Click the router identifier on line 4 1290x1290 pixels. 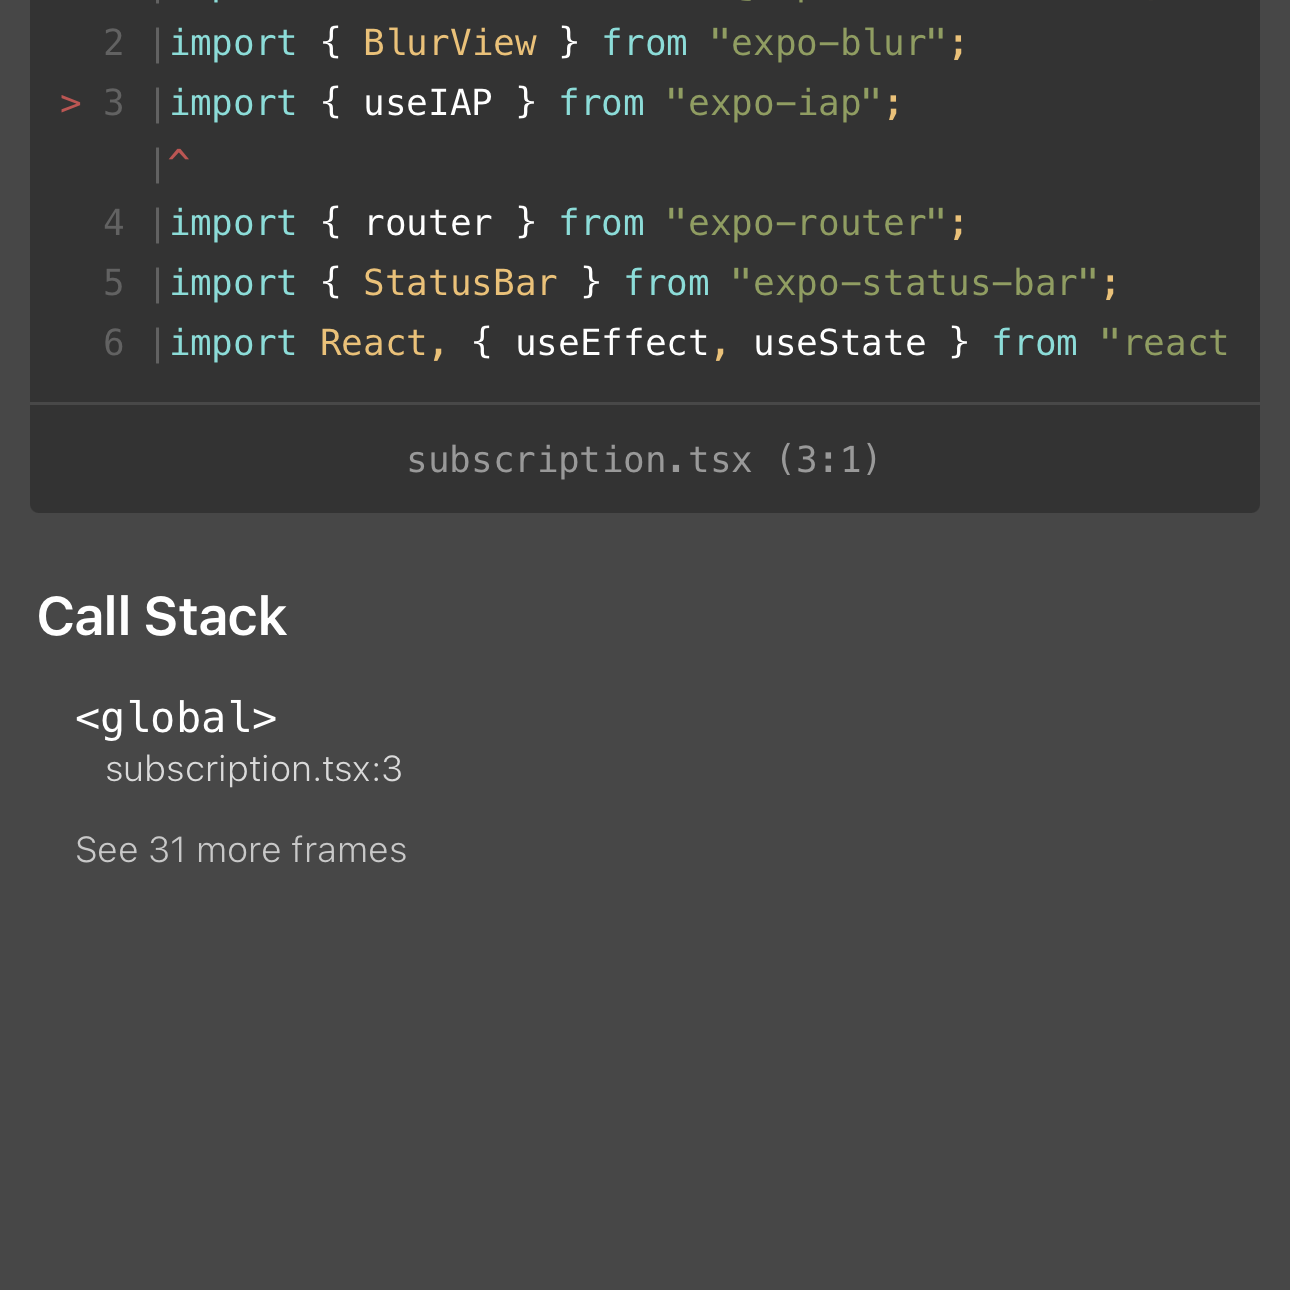[428, 223]
